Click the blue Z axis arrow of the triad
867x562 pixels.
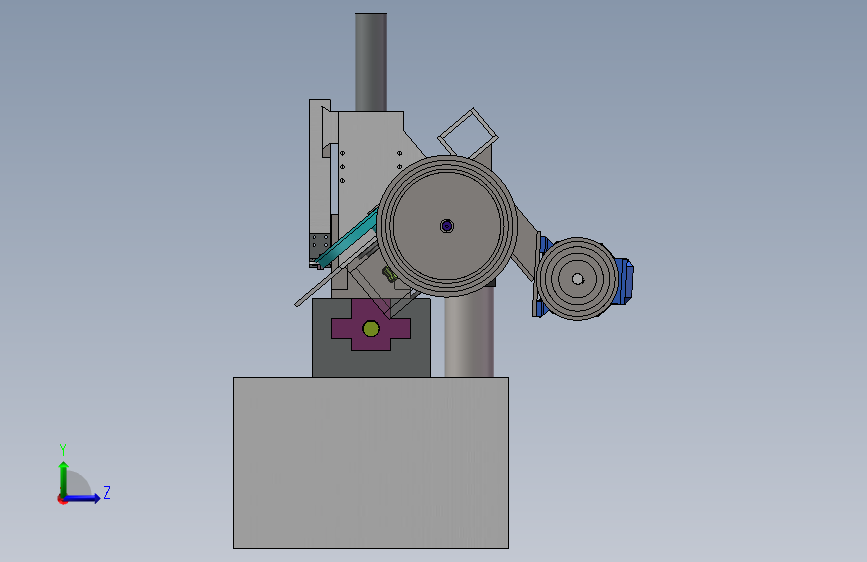pyautogui.click(x=83, y=498)
